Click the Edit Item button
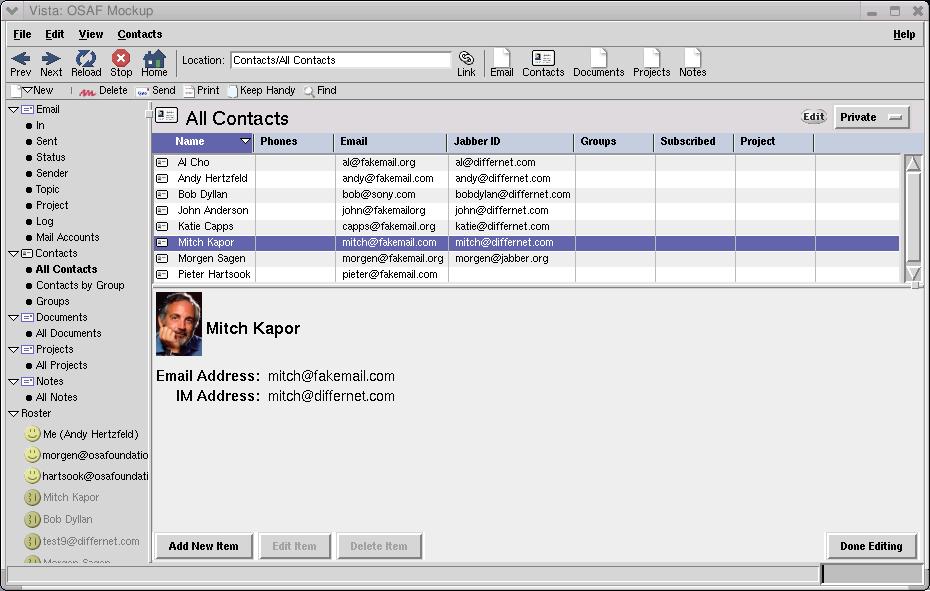Screen dimensions: 930x591 click(x=294, y=546)
